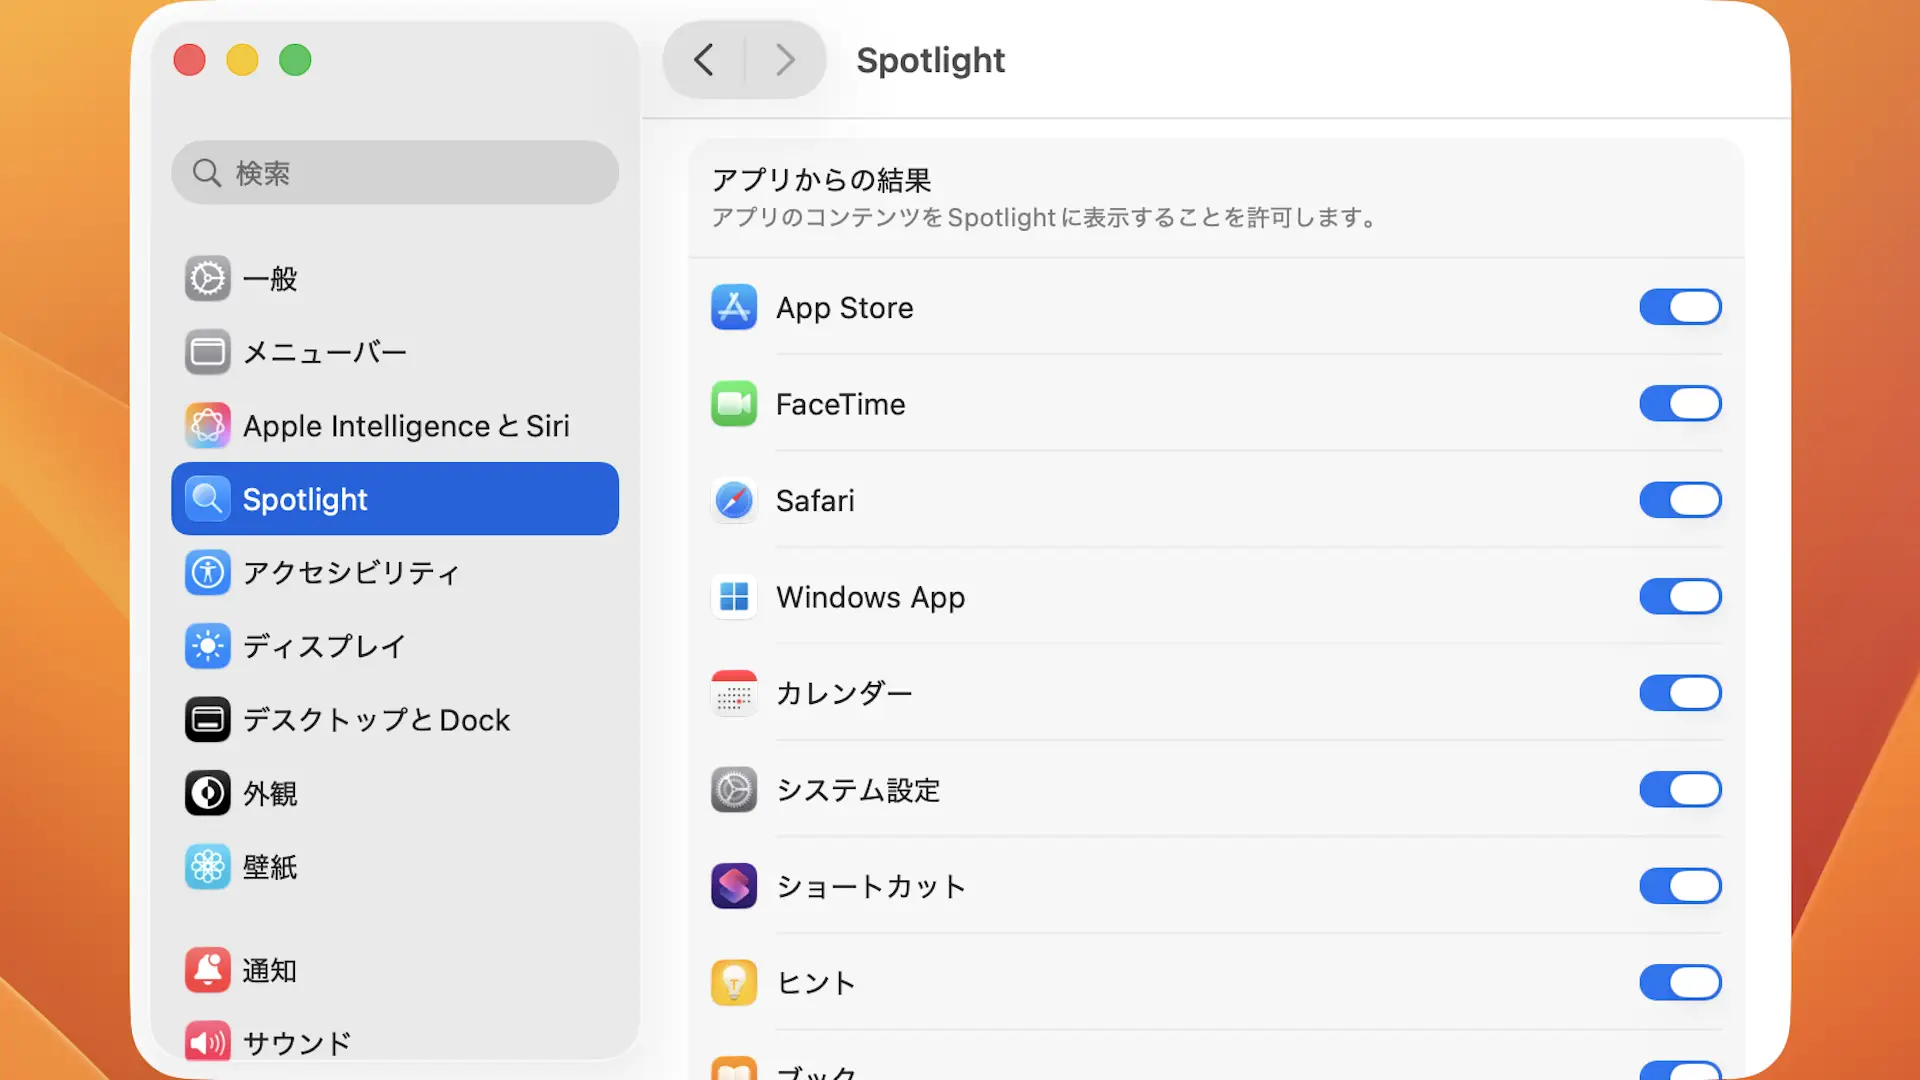Viewport: 1920px width, 1080px height.
Task: Open the 通知 settings pane
Action: 395,970
